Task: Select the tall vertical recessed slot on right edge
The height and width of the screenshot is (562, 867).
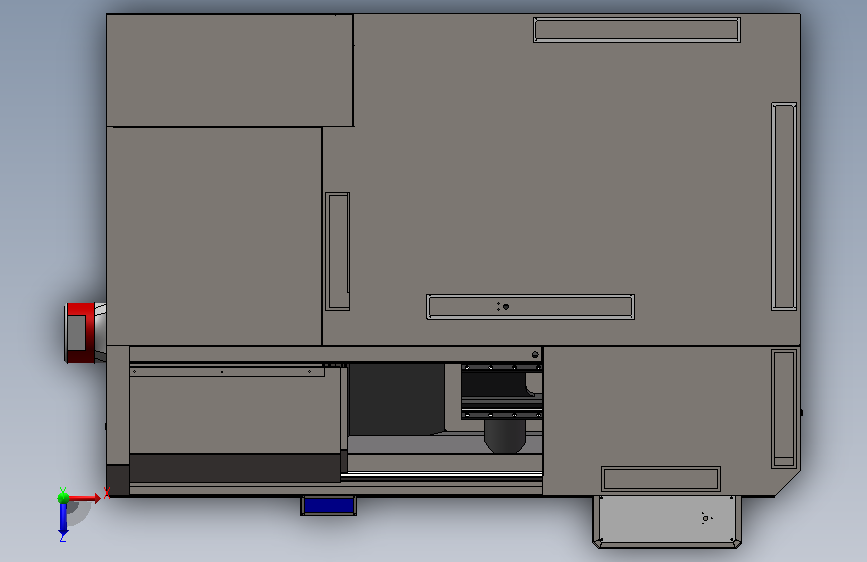Action: coord(784,206)
